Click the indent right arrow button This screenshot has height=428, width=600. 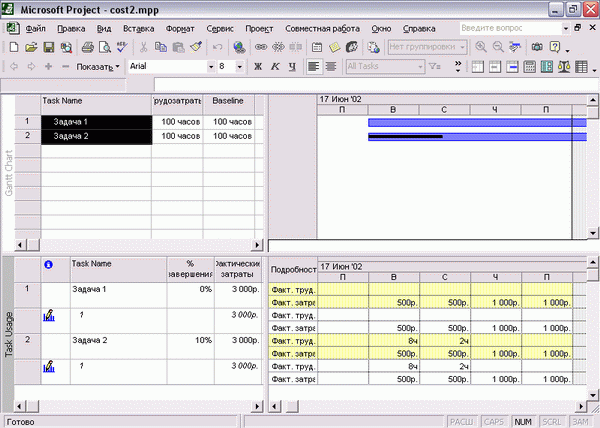coord(31,67)
